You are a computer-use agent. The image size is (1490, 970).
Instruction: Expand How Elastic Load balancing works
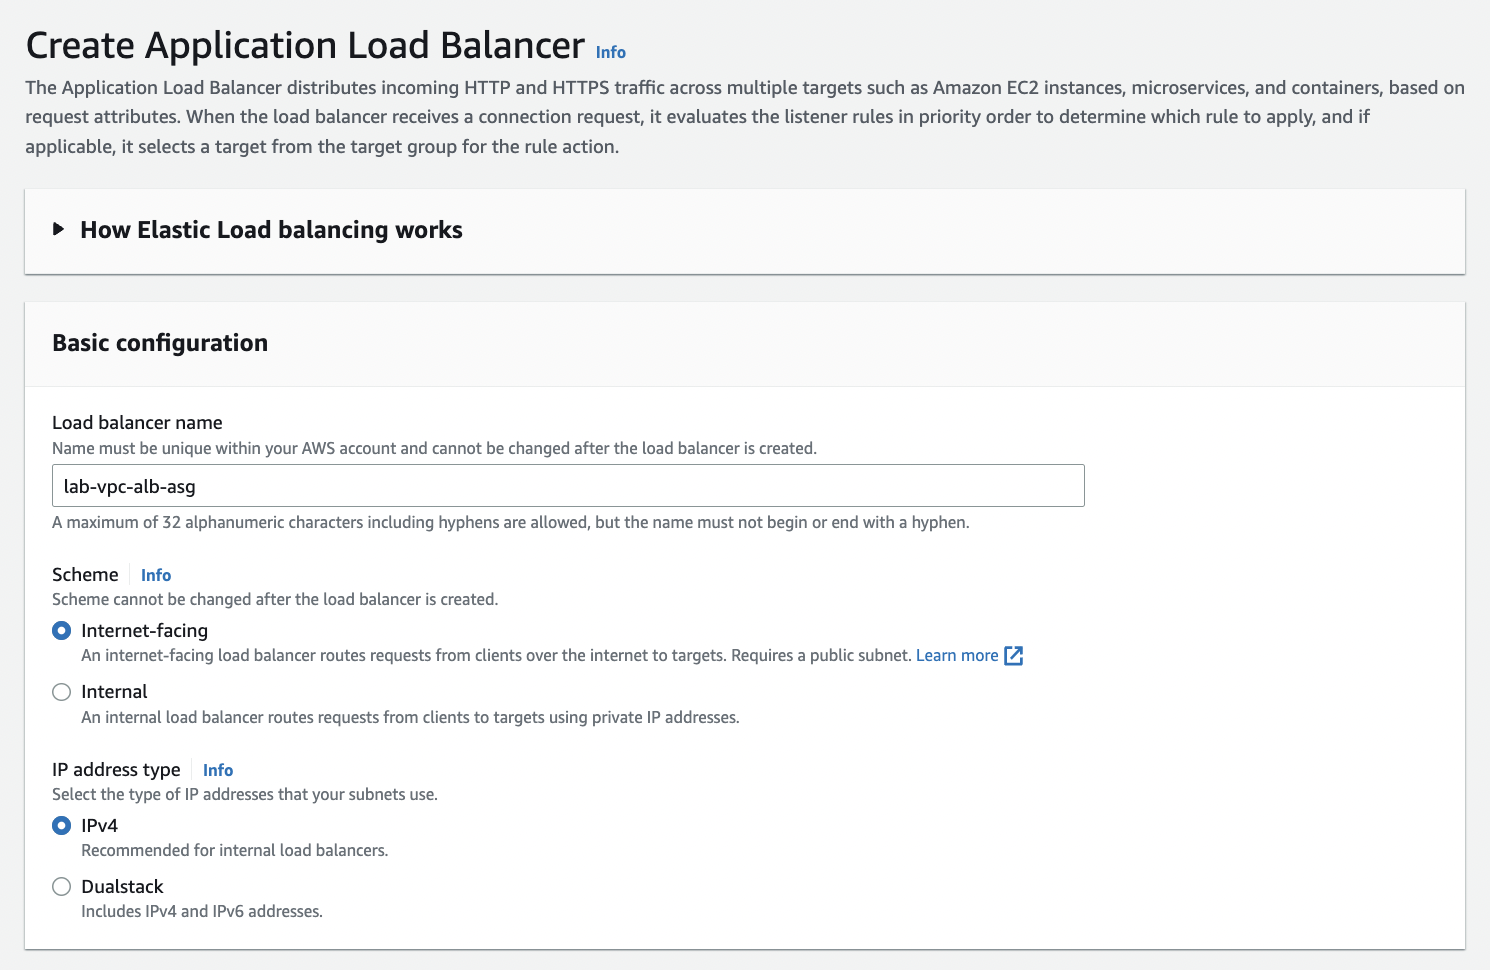click(257, 230)
